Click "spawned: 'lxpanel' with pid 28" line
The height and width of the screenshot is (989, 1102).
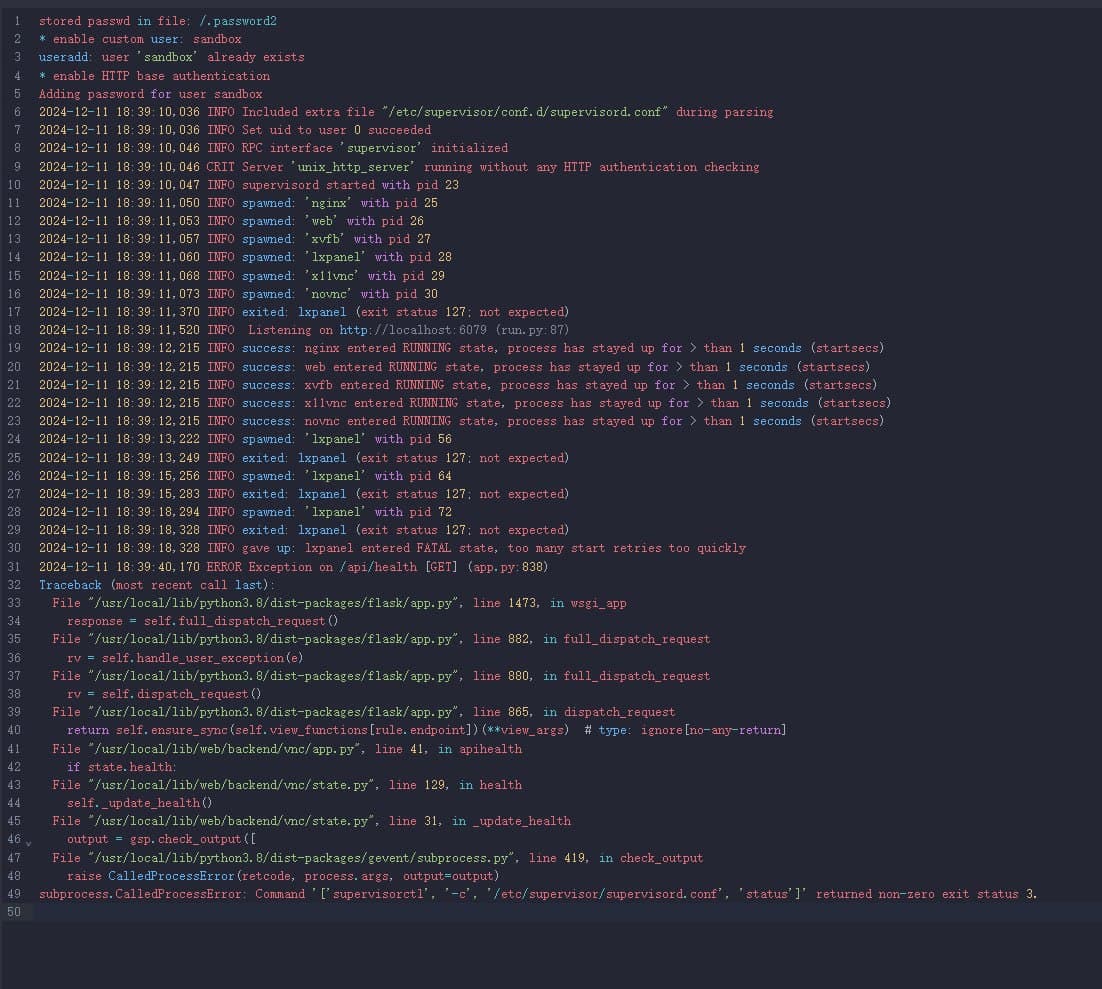tap(245, 257)
